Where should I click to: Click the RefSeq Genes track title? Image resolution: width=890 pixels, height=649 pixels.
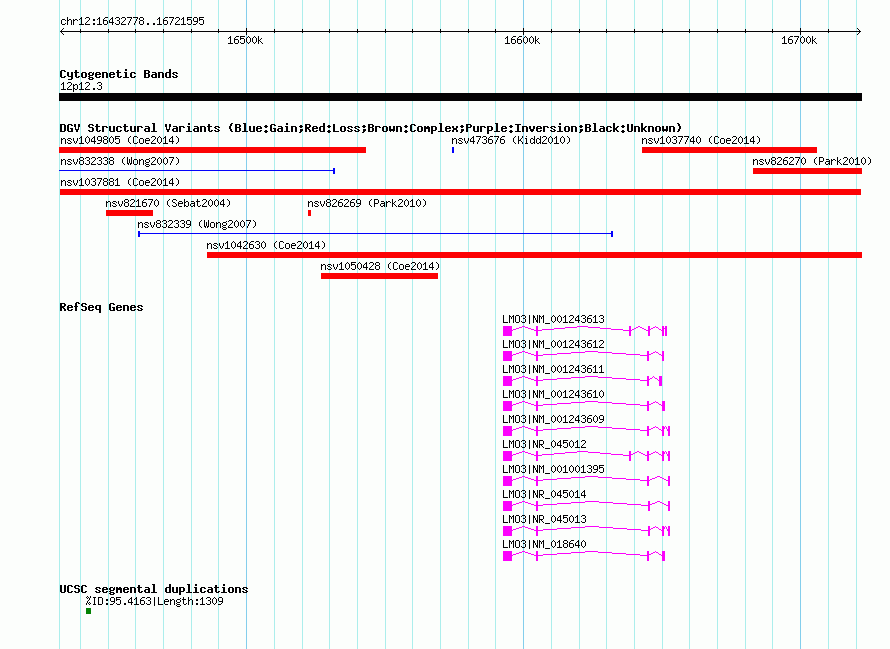(101, 307)
